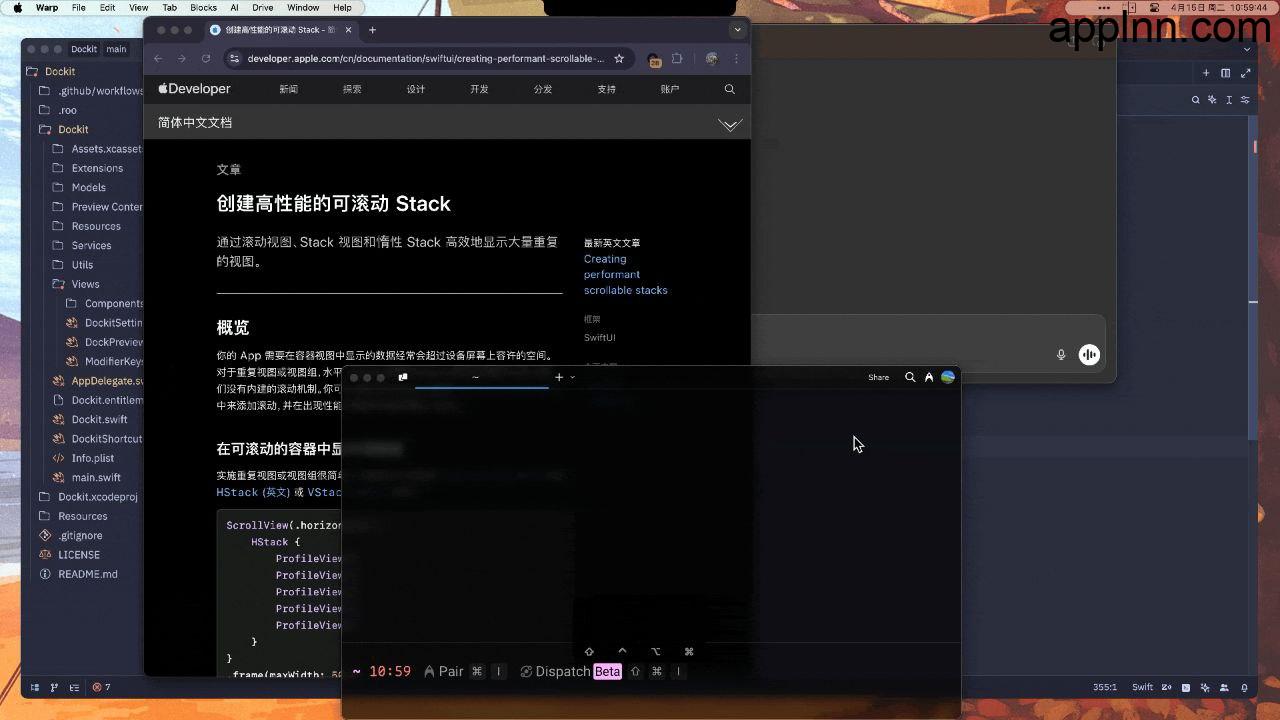Click the editor split-pane icon
Image resolution: width=1280 pixels, height=720 pixels.
pos(1225,73)
